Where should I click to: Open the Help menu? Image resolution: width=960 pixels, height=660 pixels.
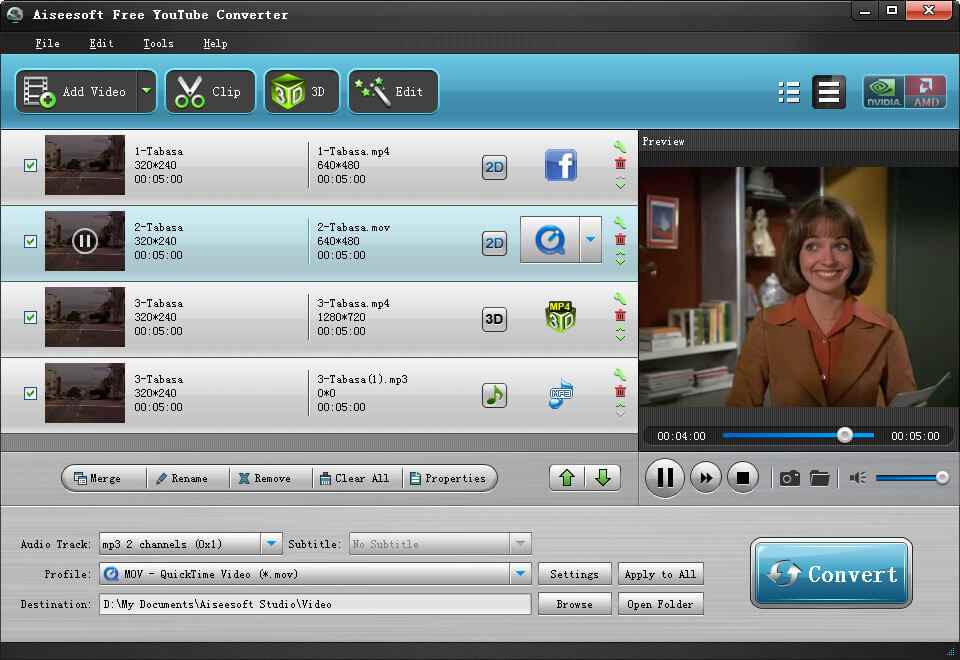[215, 43]
